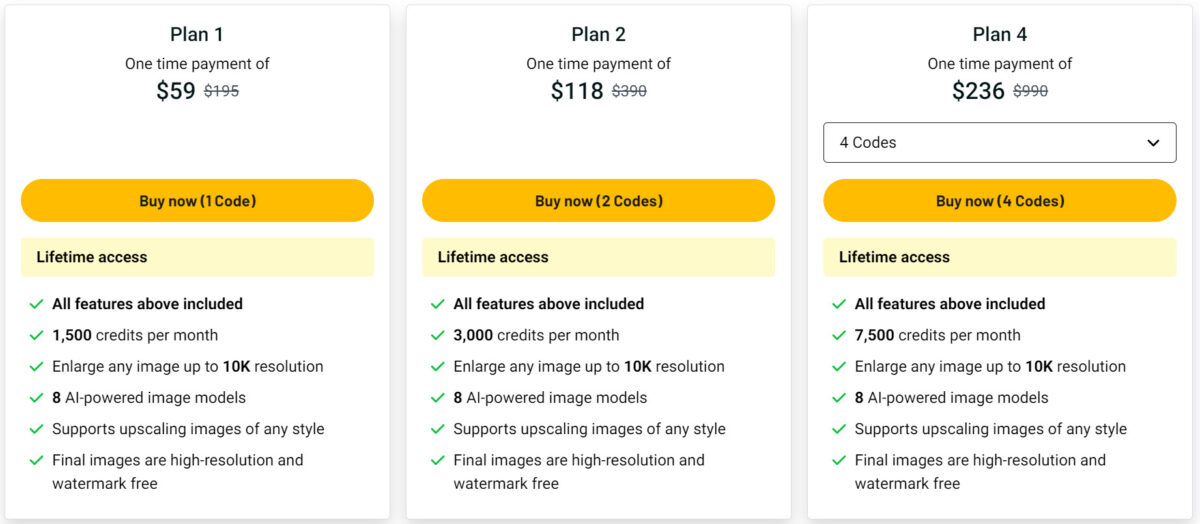1200x524 pixels.
Task: Click Plan 1 'All features above included' checkmark
Action: pyautogui.click(x=37, y=304)
